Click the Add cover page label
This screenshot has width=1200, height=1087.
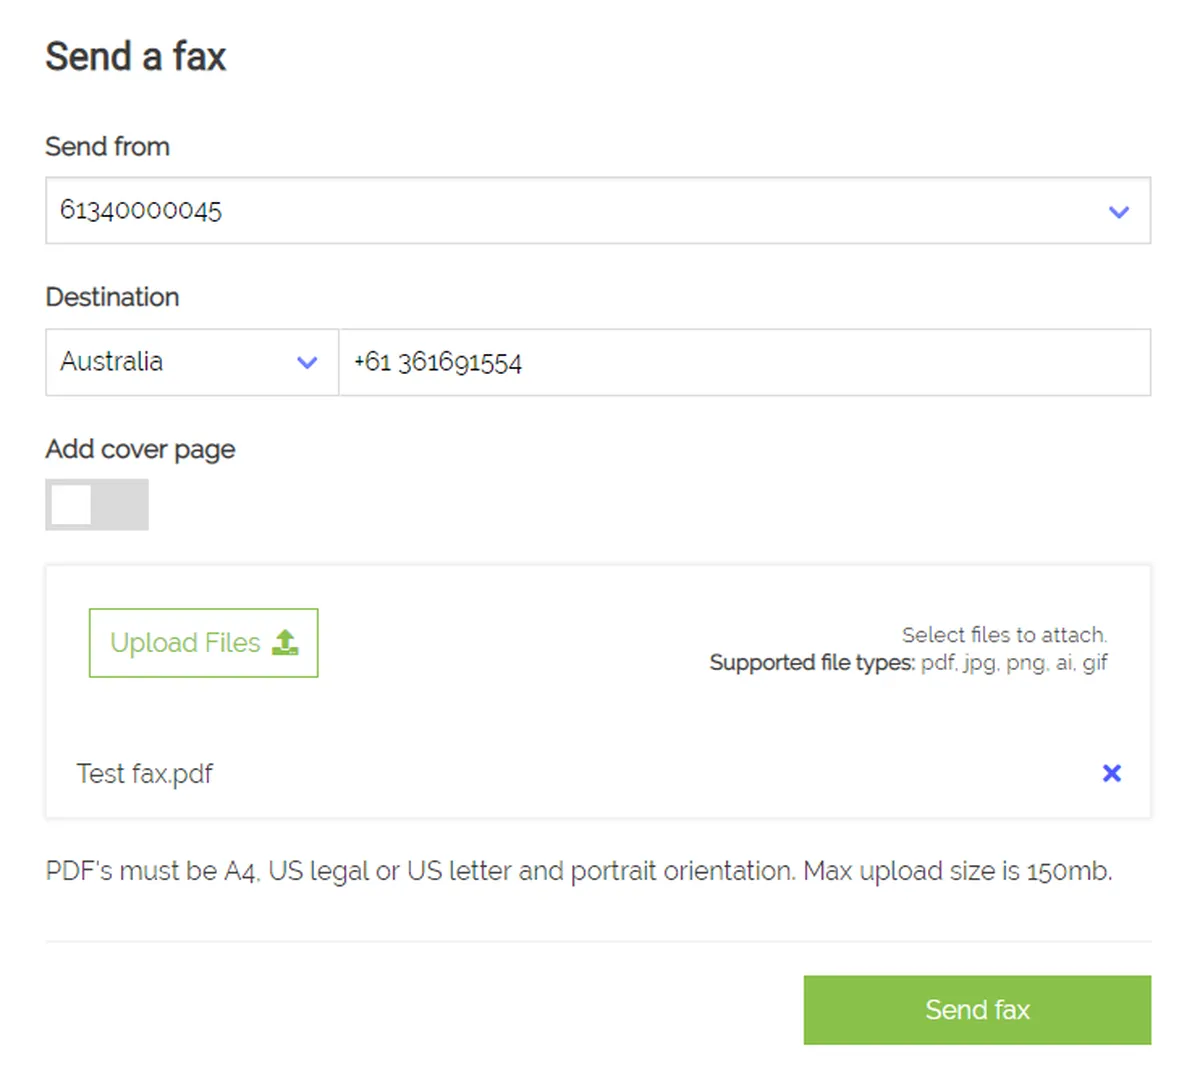click(140, 449)
